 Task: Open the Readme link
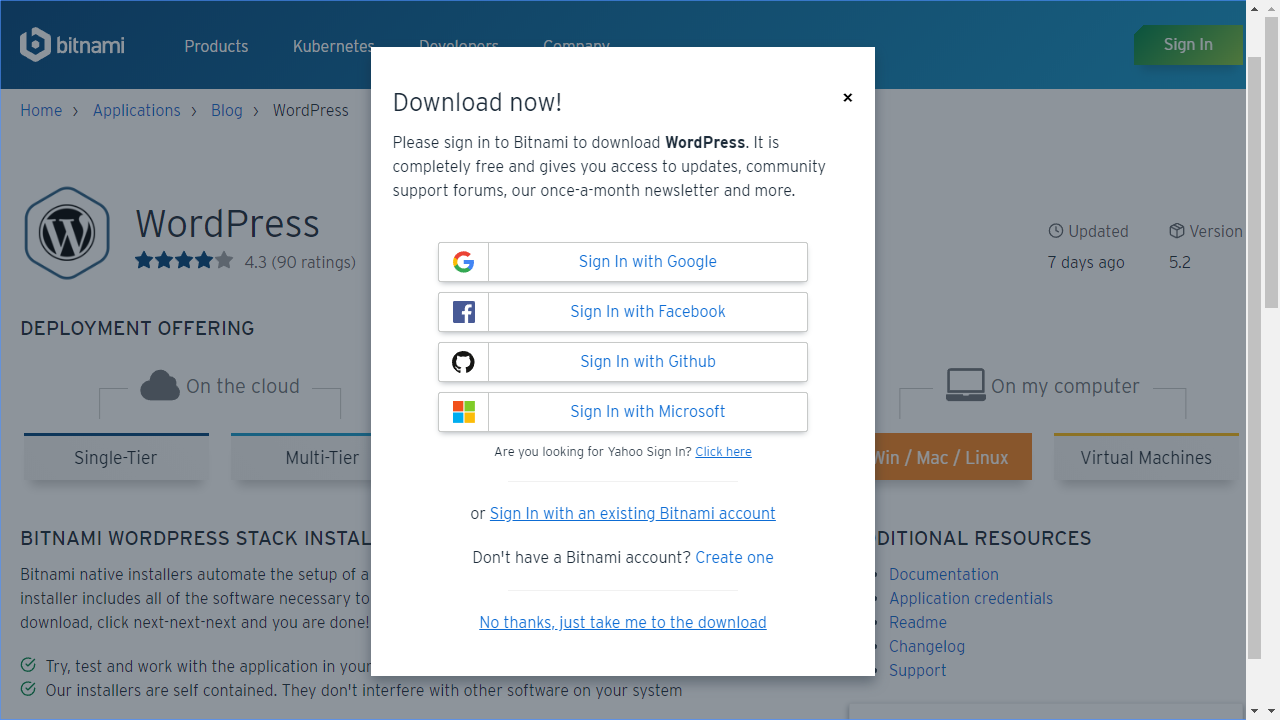[x=918, y=622]
